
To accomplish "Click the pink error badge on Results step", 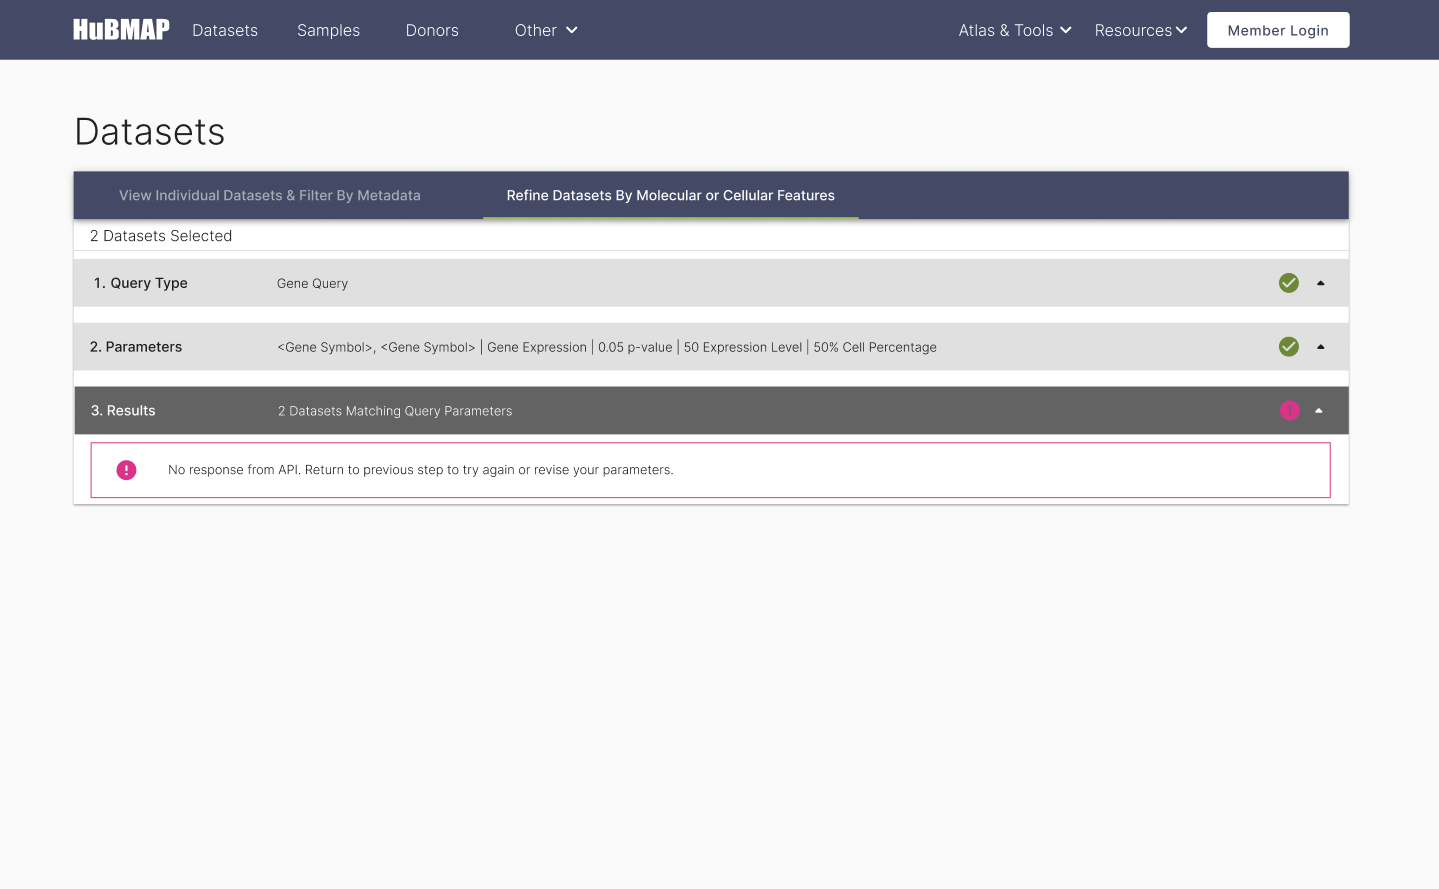I will pyautogui.click(x=1289, y=410).
